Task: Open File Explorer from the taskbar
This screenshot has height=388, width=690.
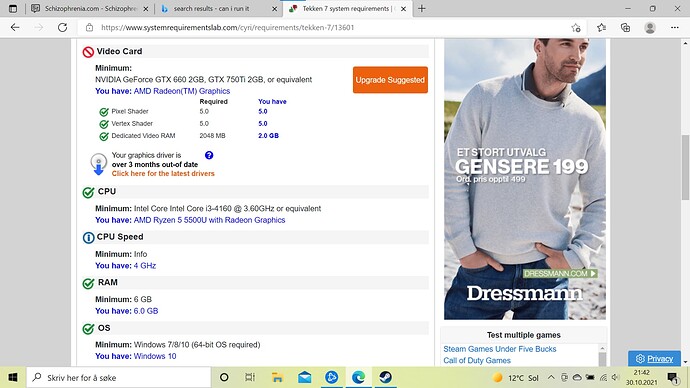Action: pos(277,377)
